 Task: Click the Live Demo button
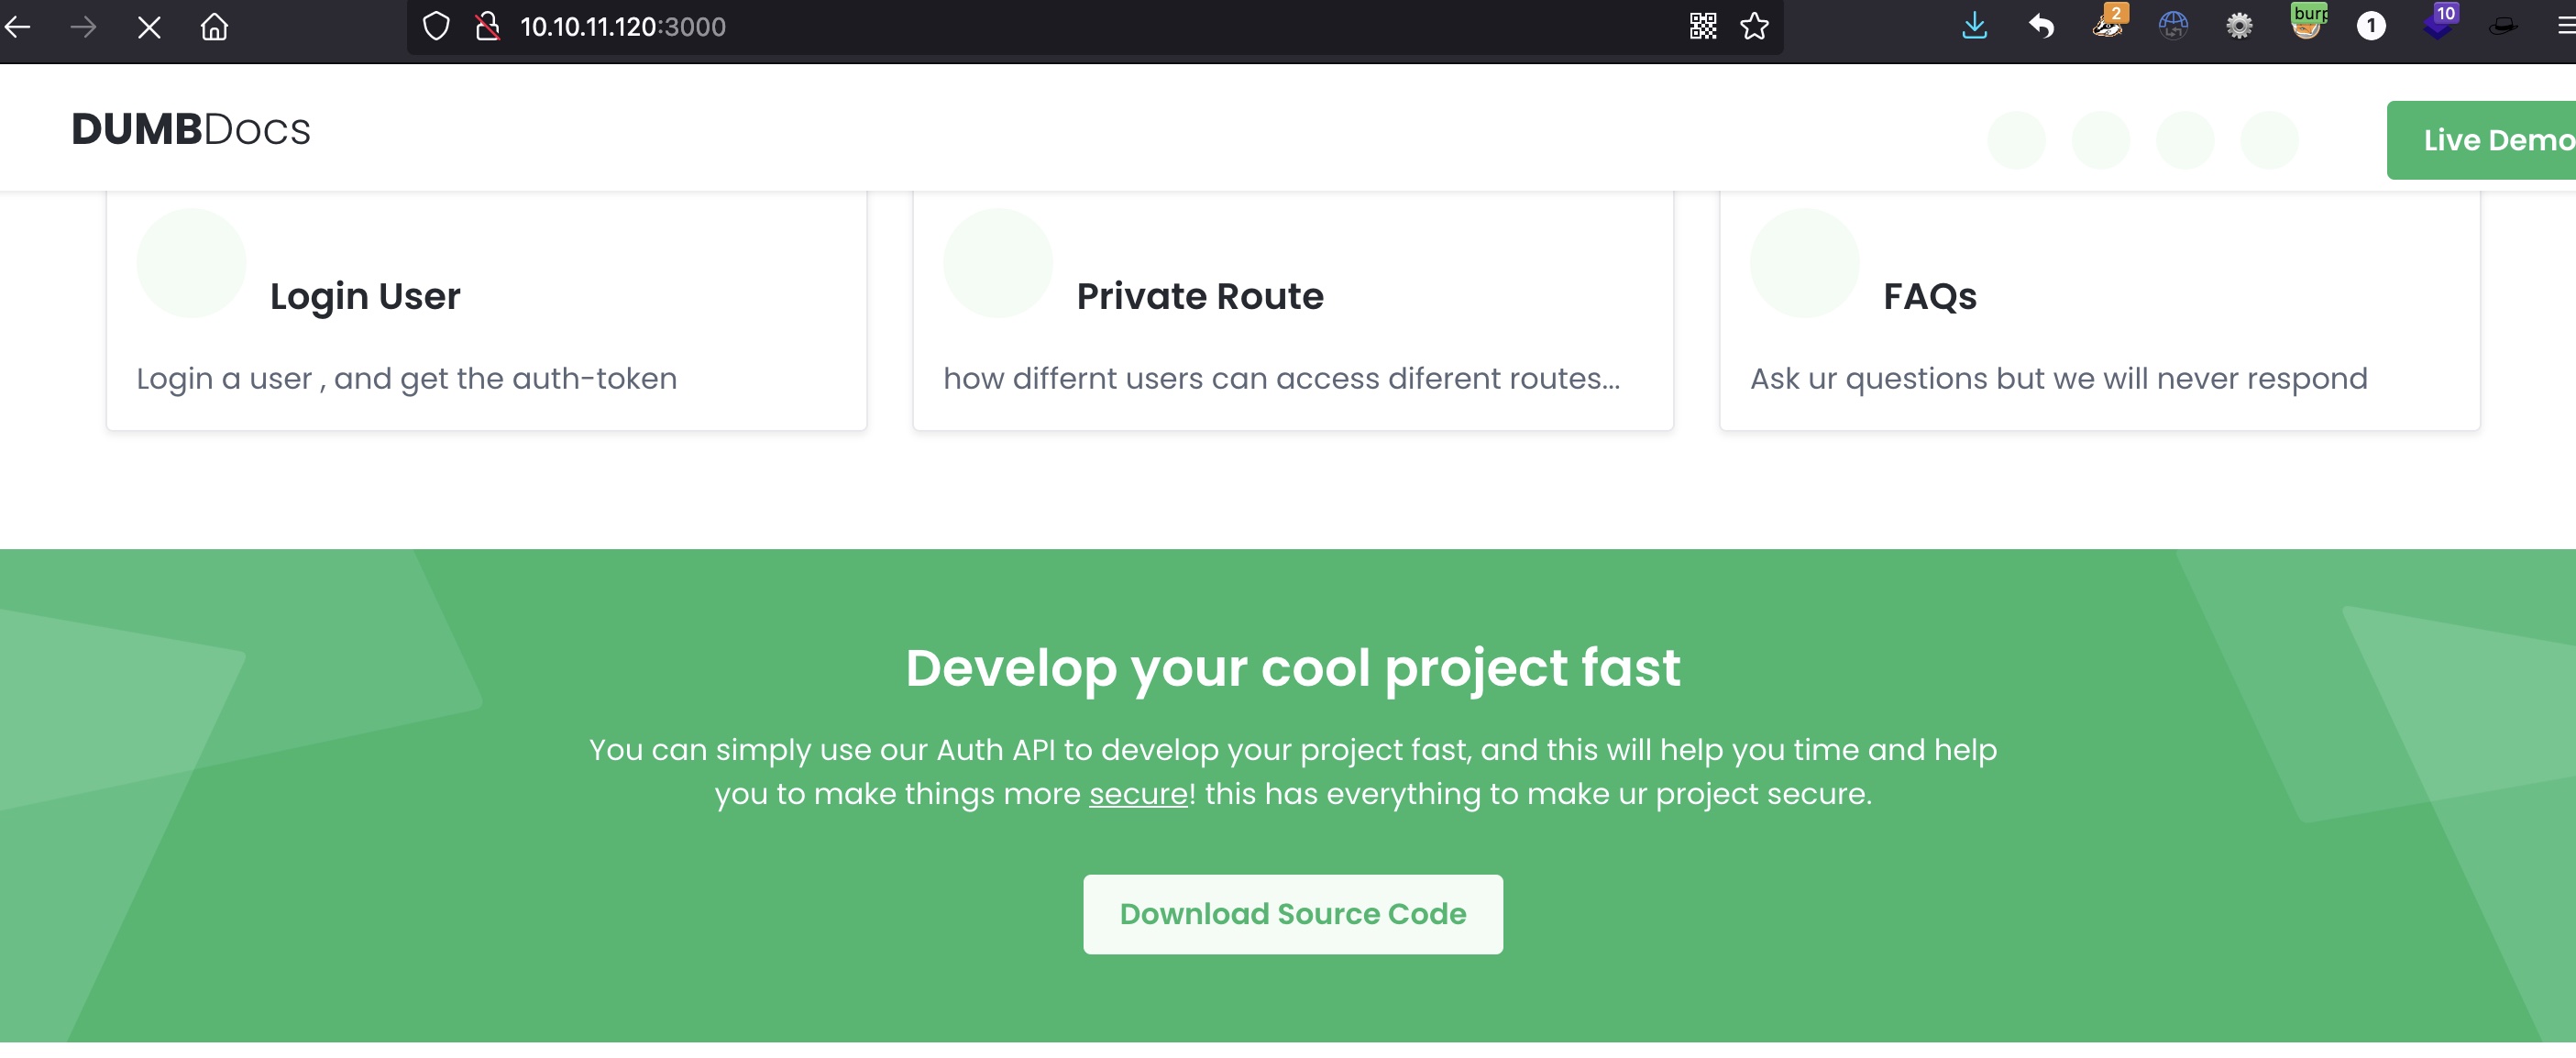tap(2490, 140)
